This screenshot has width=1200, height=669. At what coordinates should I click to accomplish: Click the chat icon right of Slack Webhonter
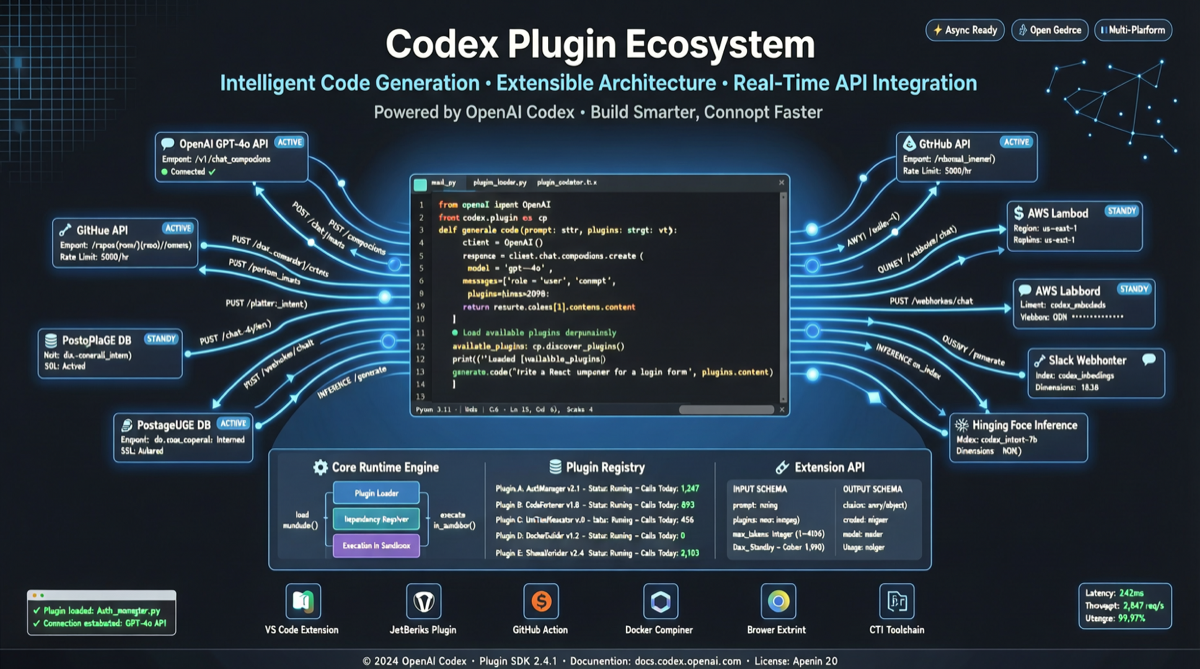(x=1149, y=359)
